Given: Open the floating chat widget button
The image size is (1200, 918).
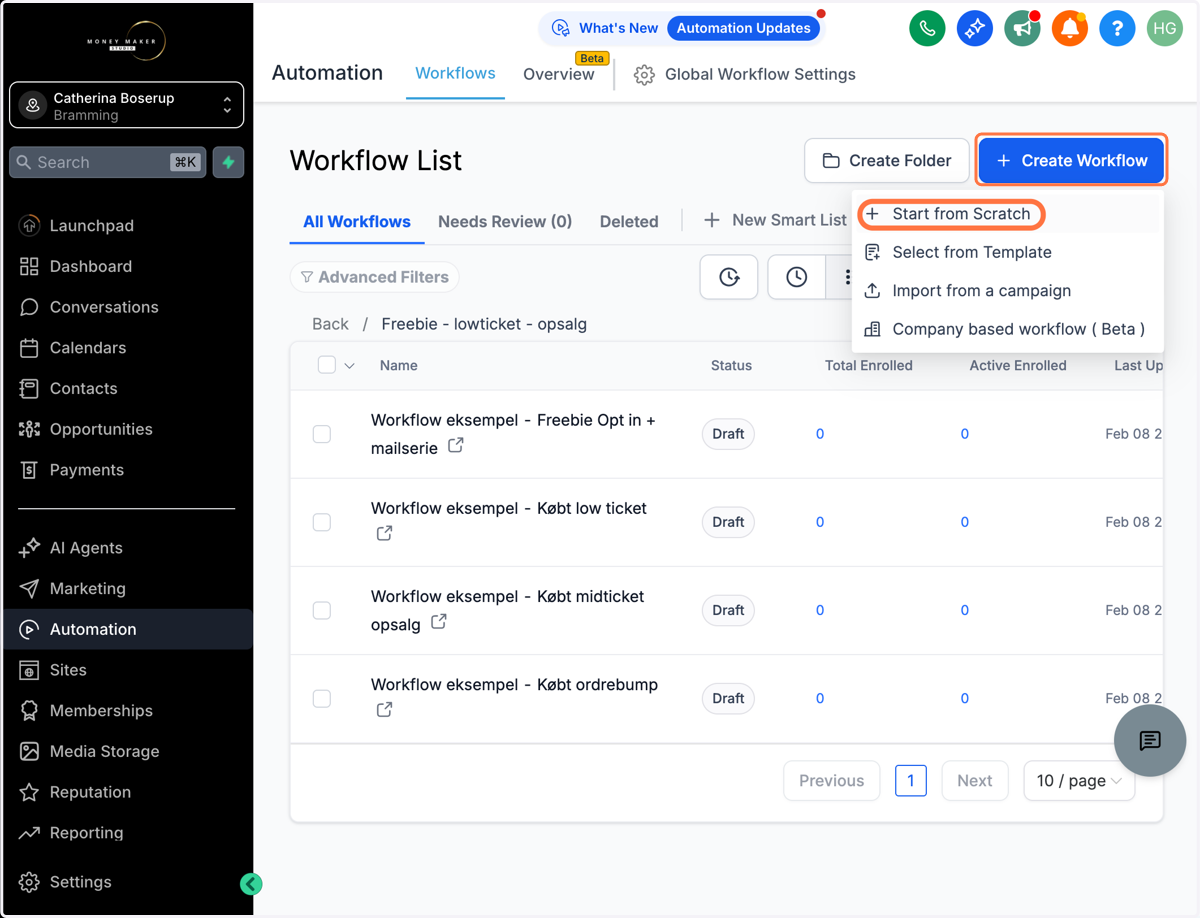Looking at the screenshot, I should pyautogui.click(x=1150, y=741).
